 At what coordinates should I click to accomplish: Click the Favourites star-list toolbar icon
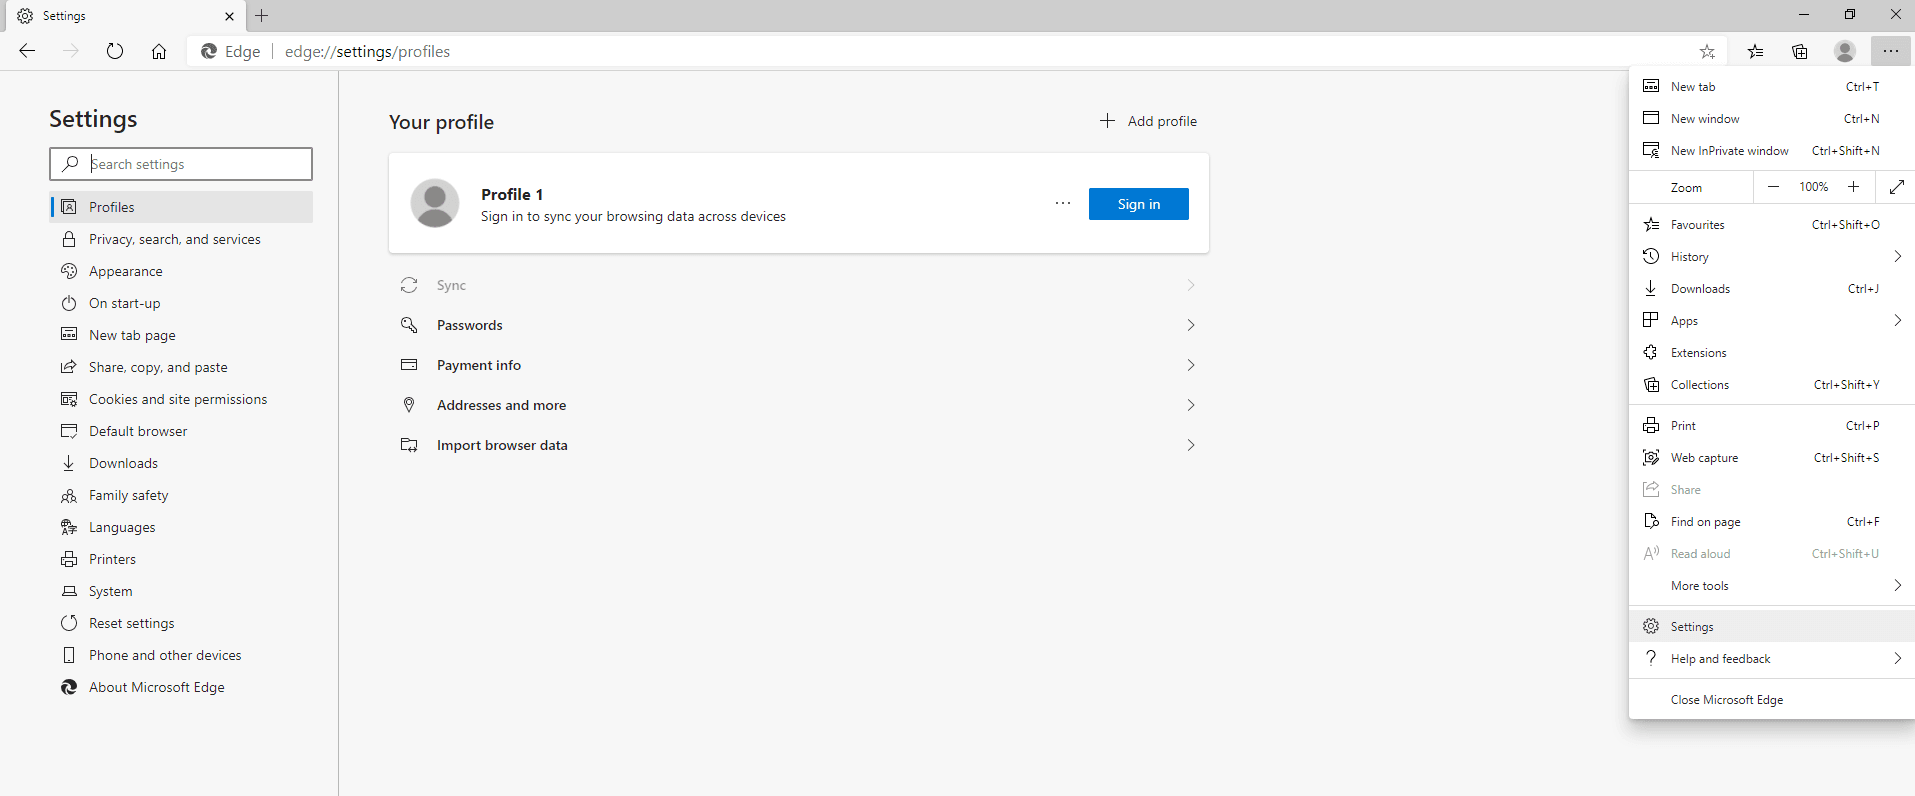(x=1755, y=52)
